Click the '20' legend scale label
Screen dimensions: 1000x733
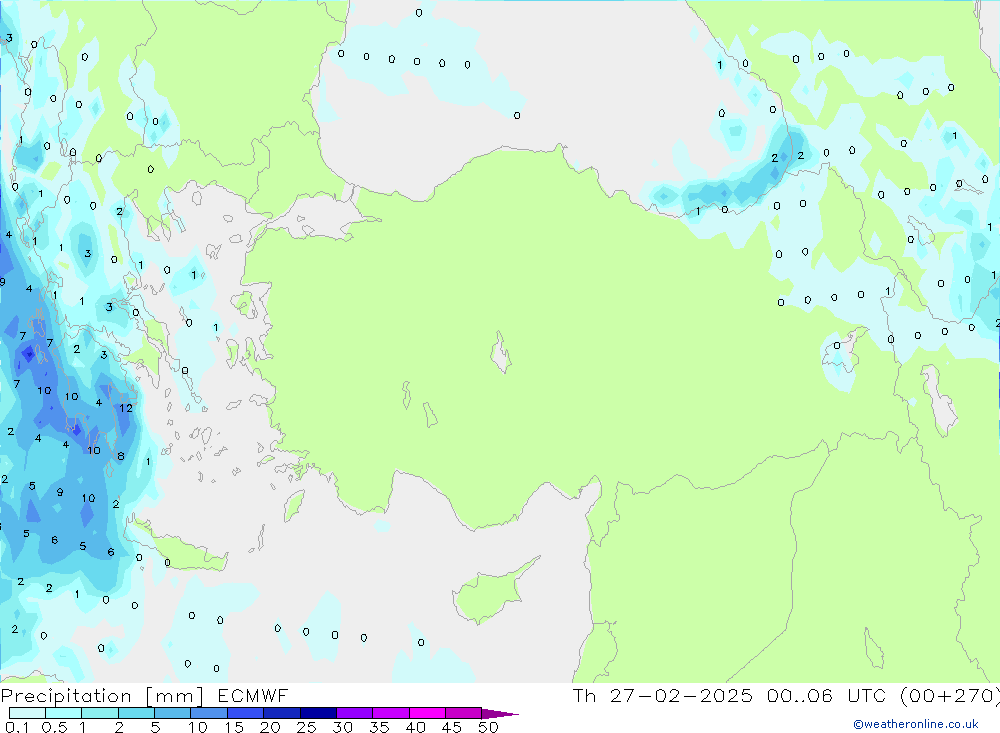pos(270,727)
